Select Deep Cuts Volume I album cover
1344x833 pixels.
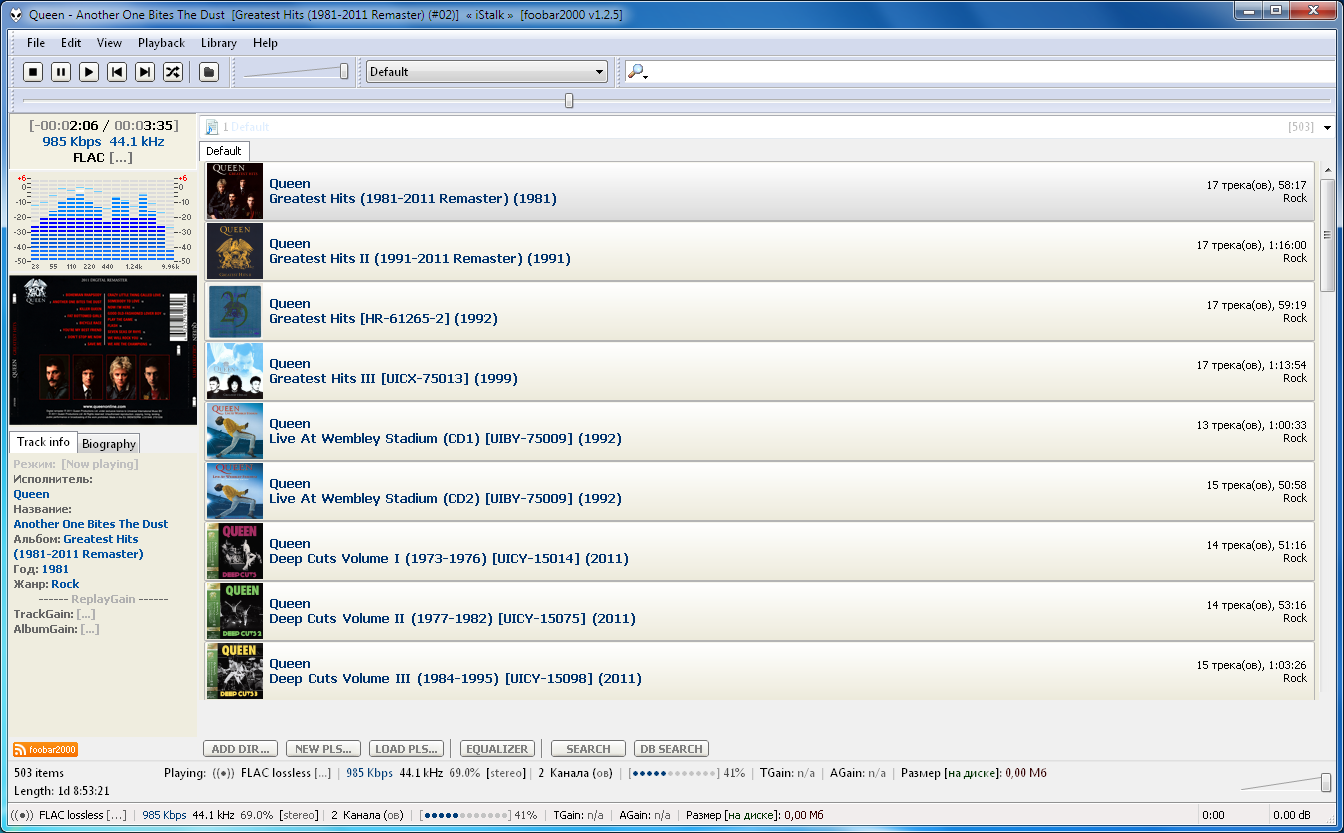tap(235, 551)
